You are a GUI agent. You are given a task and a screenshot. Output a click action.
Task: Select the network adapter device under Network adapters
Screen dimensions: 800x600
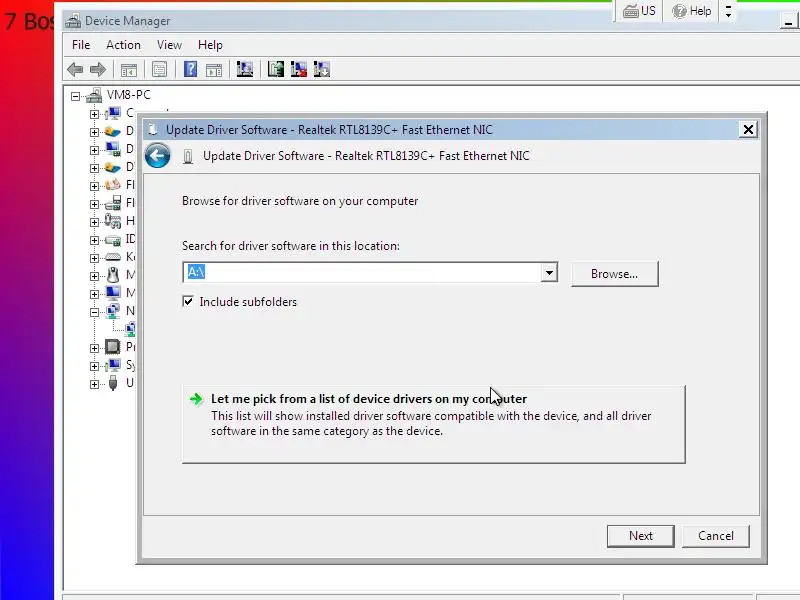point(131,329)
